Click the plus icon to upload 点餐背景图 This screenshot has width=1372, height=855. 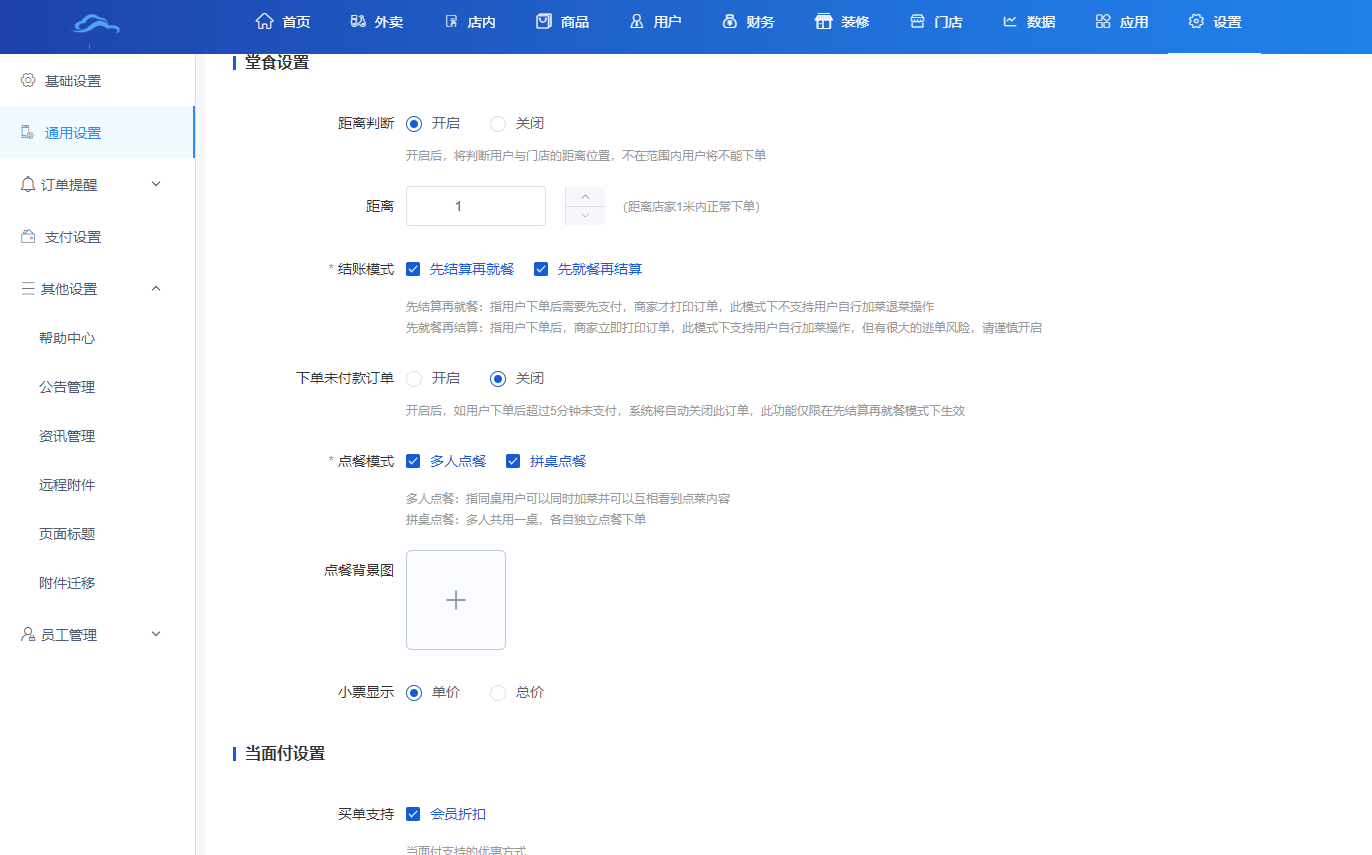456,600
